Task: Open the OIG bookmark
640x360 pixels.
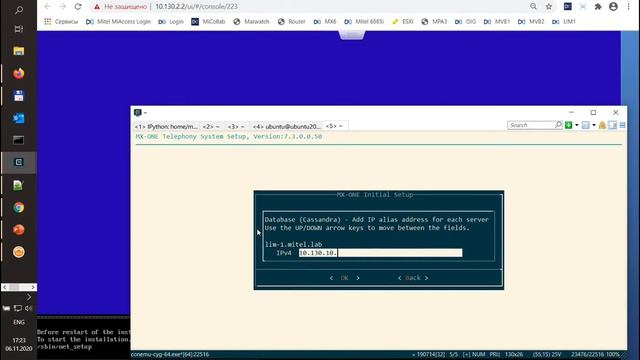Action: (x=465, y=22)
